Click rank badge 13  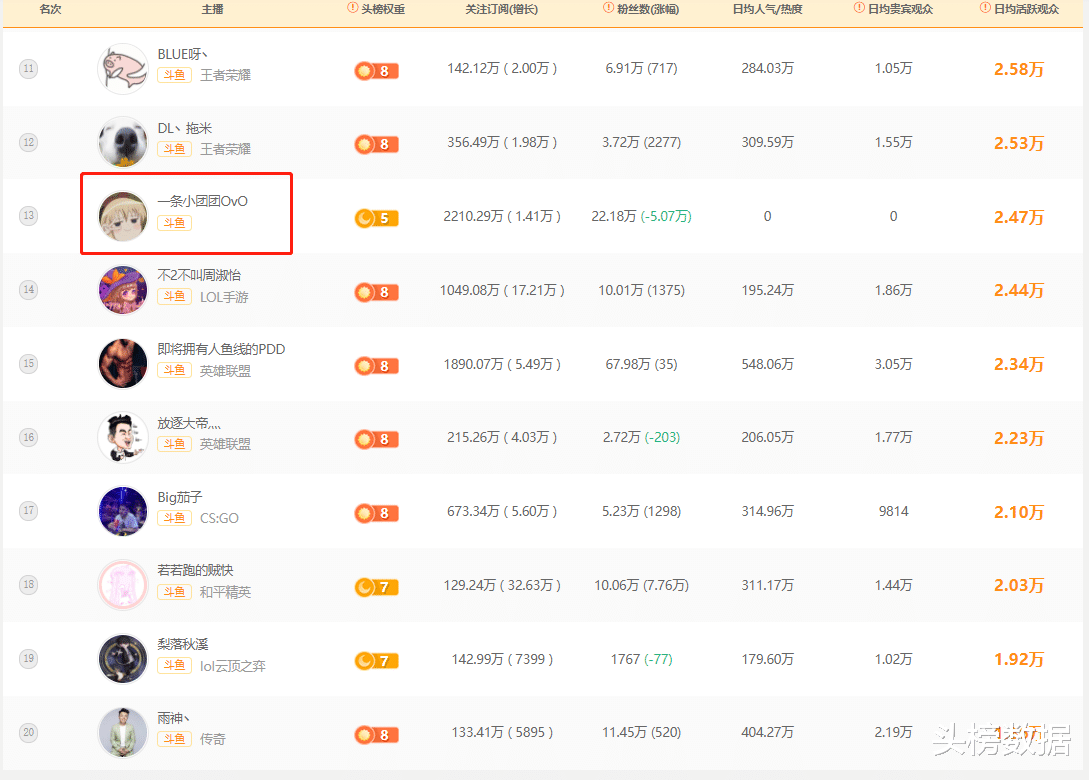tap(28, 216)
